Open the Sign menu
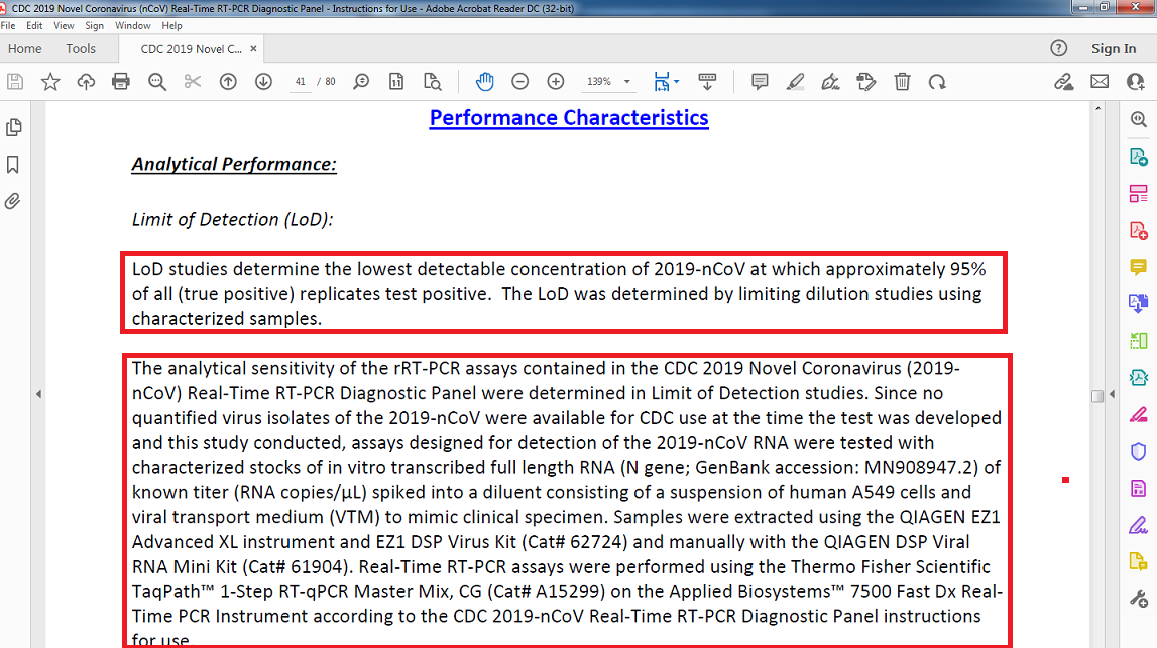 (x=94, y=25)
